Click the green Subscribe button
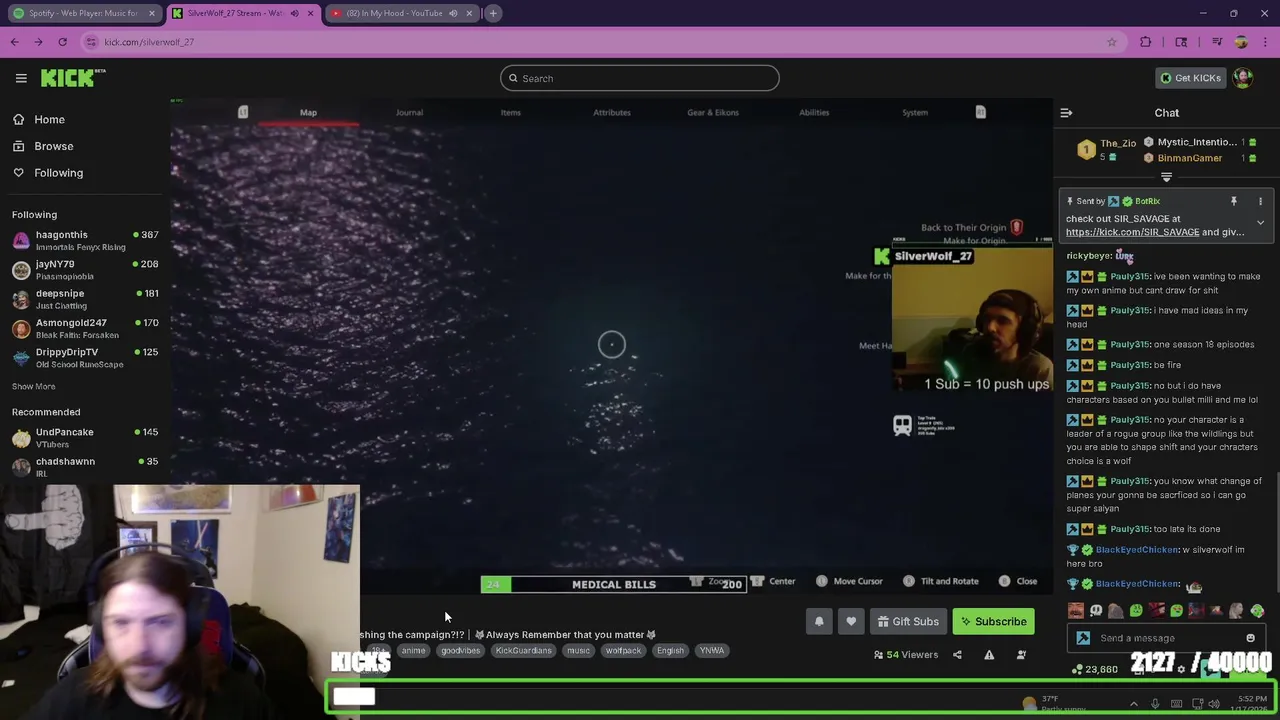 (994, 621)
